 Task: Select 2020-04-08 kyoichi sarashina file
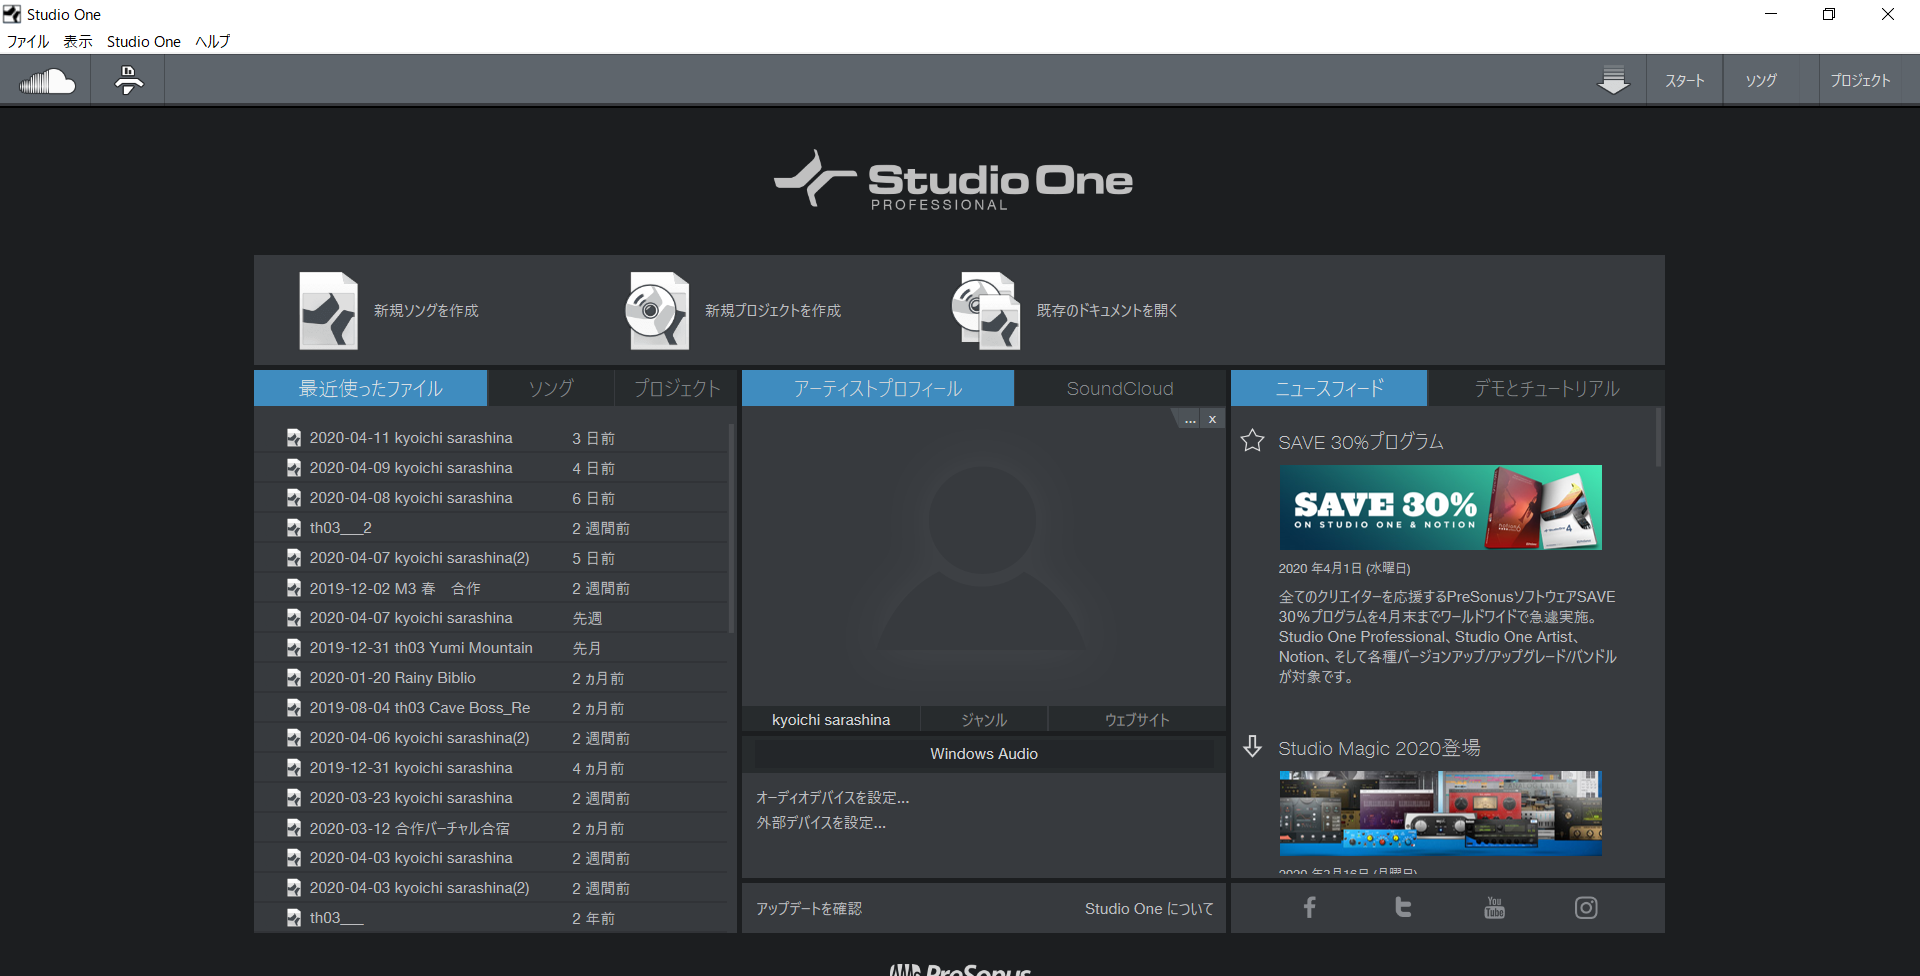coord(492,498)
